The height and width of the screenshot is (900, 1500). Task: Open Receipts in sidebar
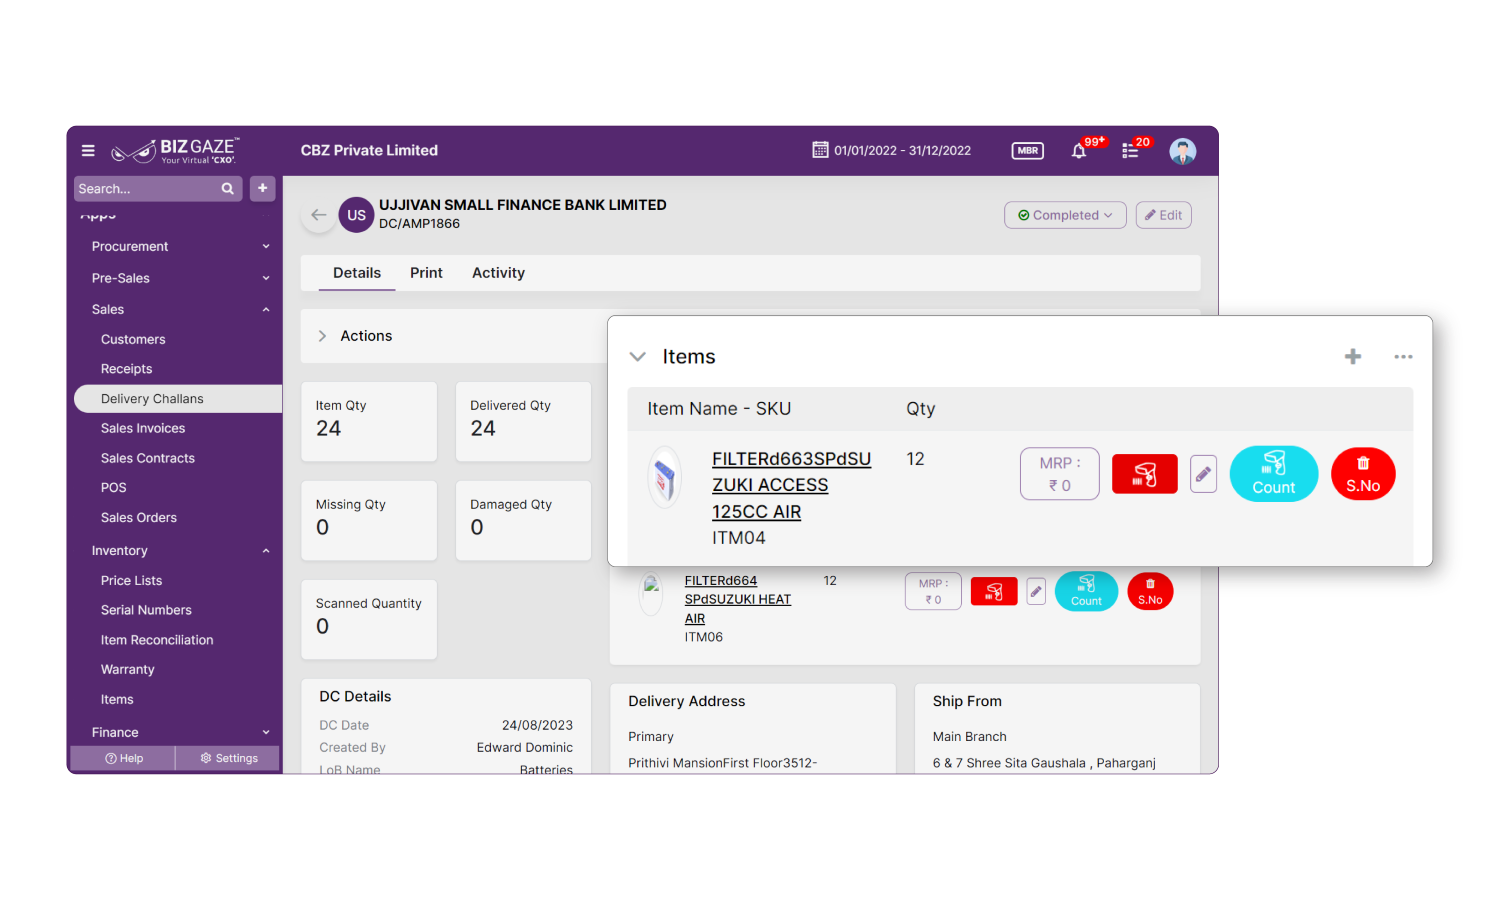[x=127, y=369]
